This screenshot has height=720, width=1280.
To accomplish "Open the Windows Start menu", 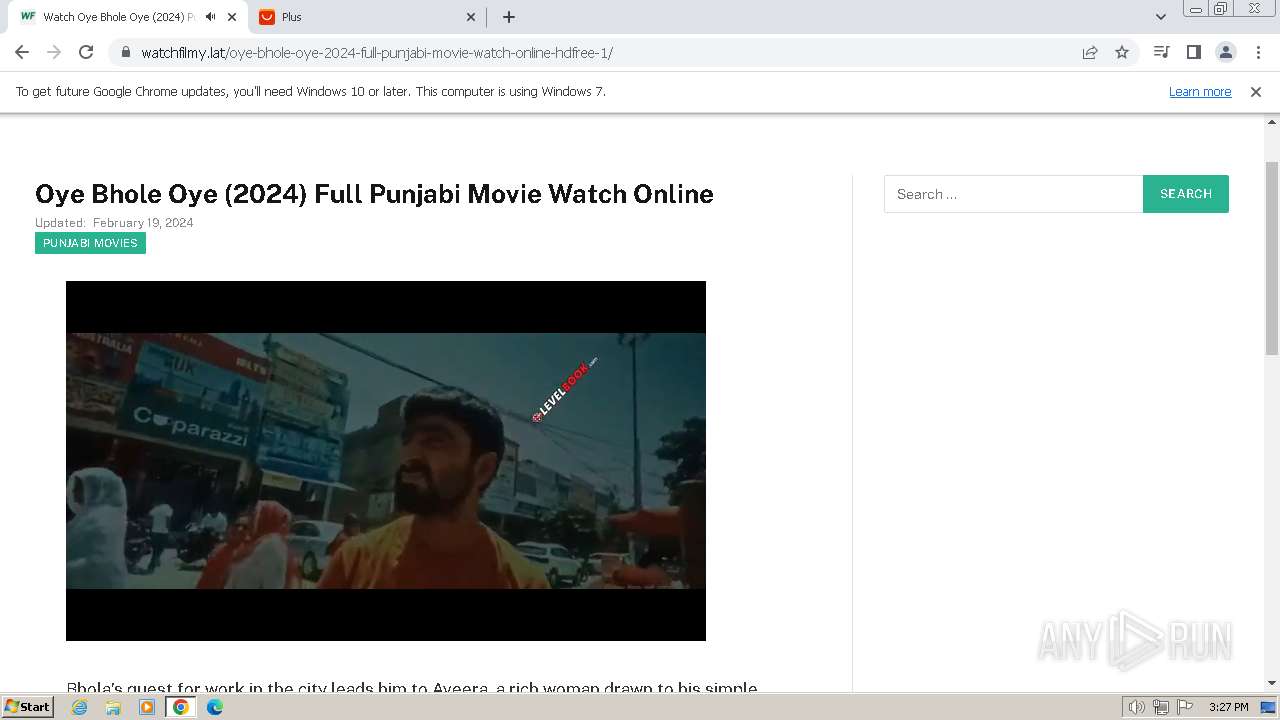I will pos(28,706).
